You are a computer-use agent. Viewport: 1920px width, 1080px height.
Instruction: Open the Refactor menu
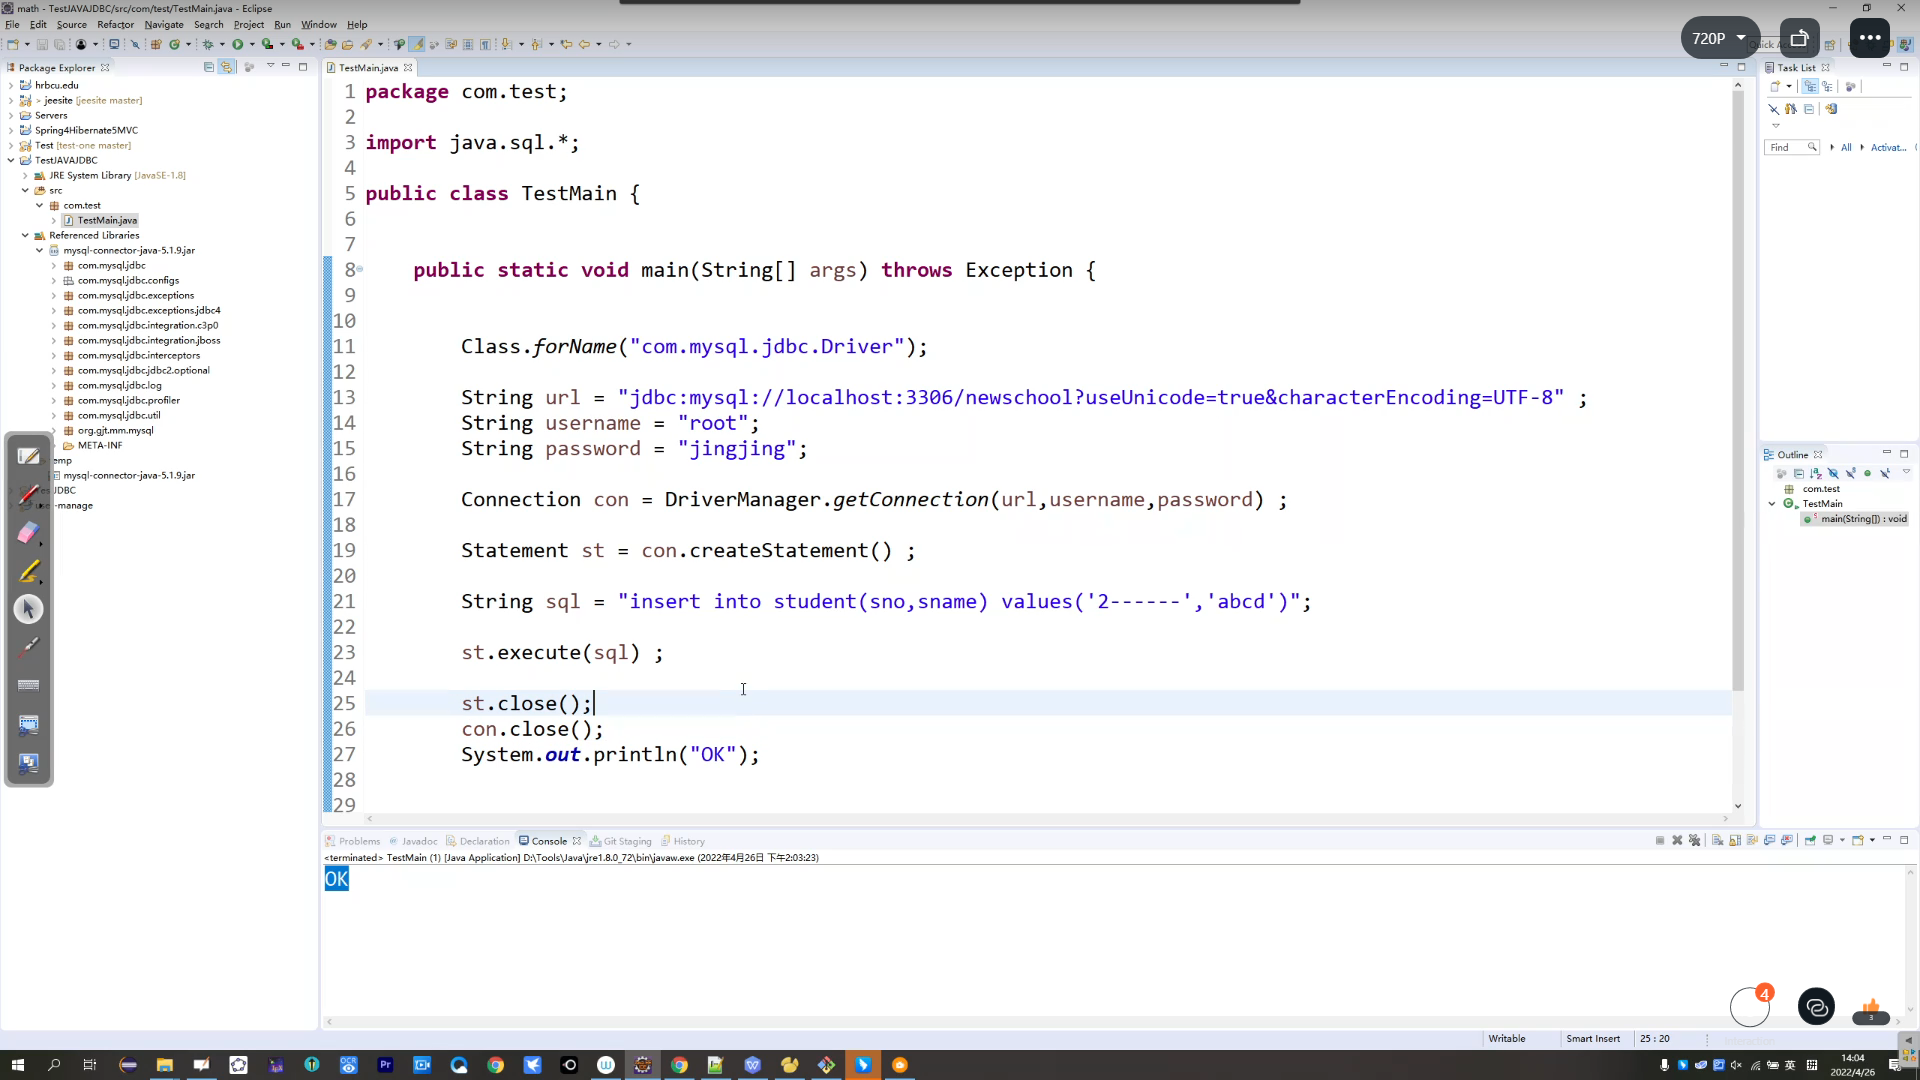point(115,24)
